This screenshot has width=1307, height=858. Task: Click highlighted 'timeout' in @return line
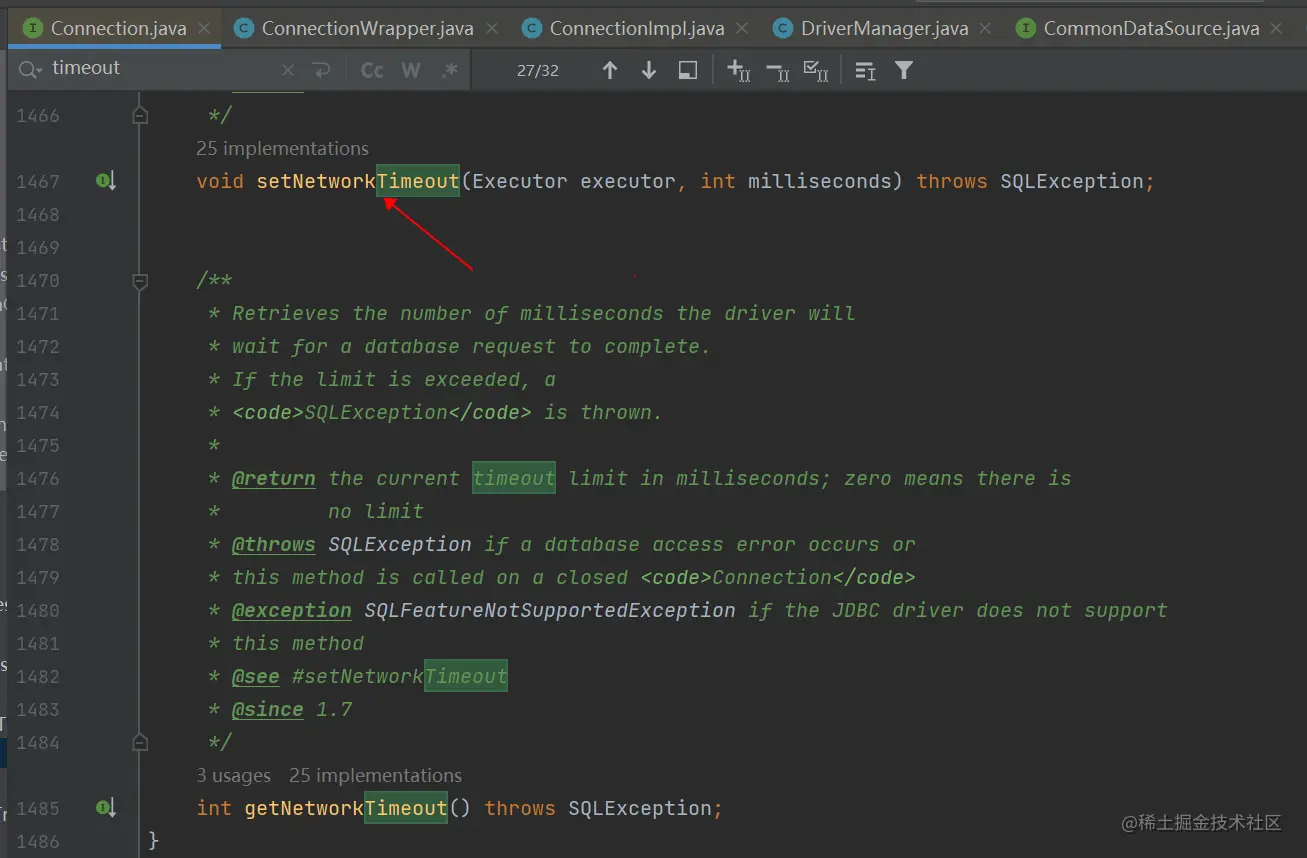pos(514,478)
